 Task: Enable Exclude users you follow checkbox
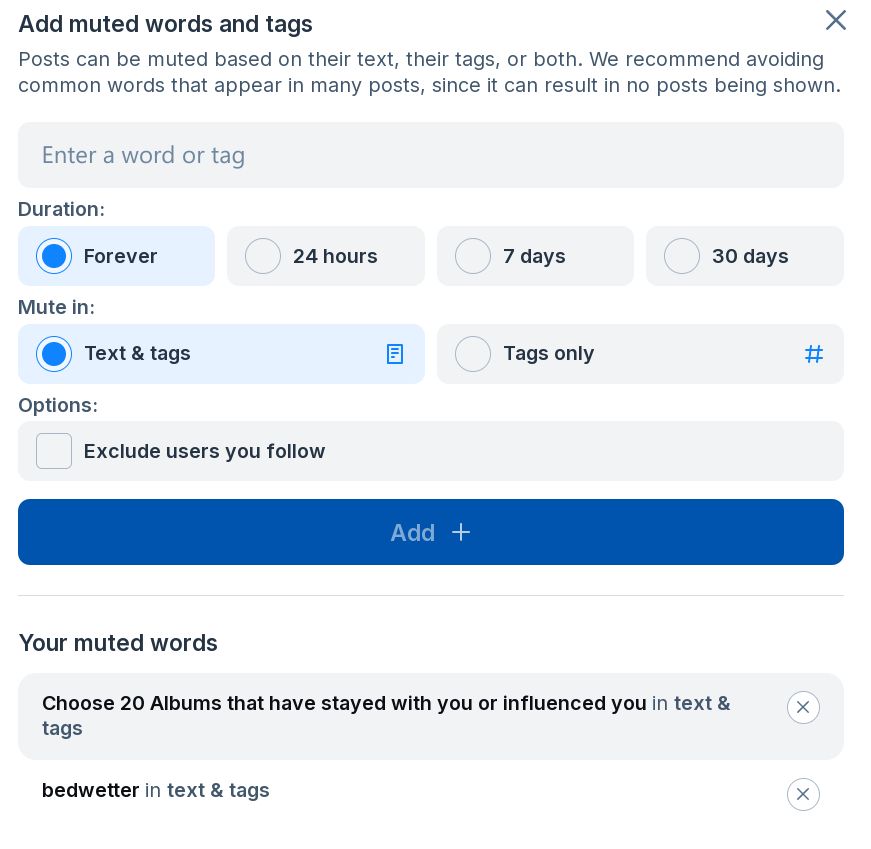[x=54, y=451]
